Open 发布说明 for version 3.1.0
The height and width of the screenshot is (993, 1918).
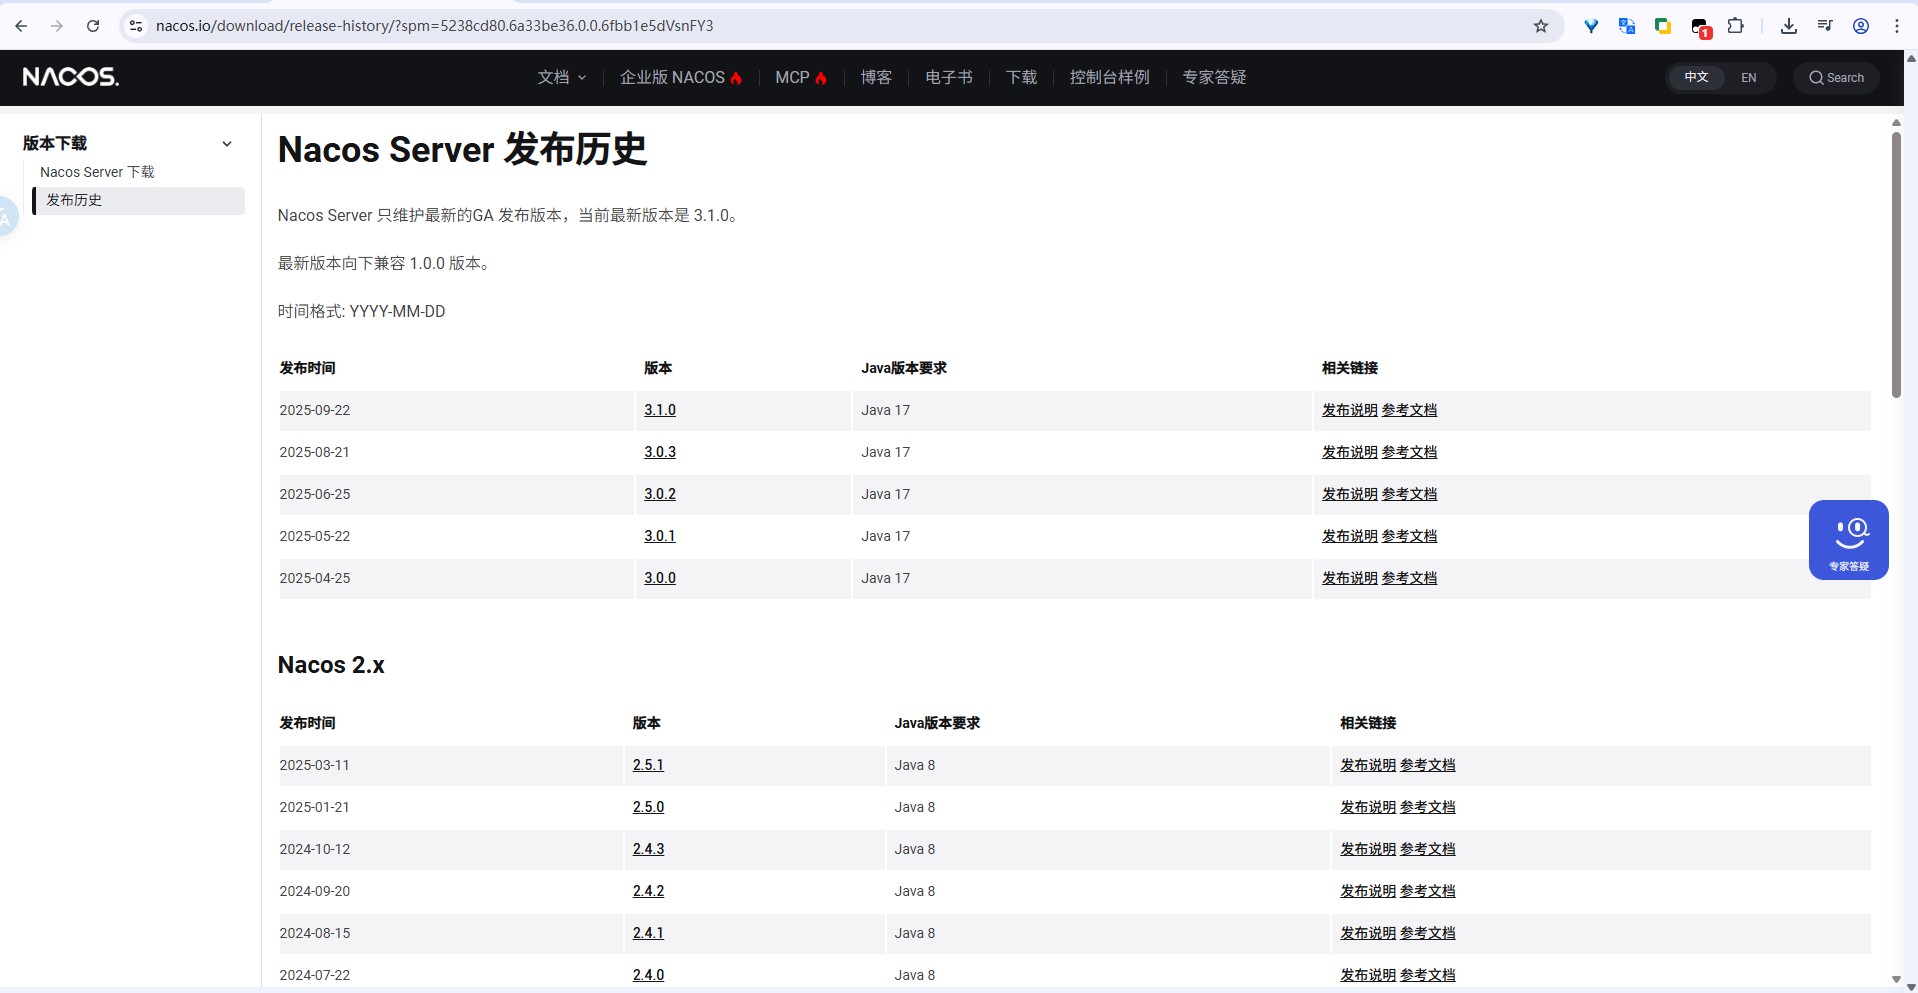1350,410
